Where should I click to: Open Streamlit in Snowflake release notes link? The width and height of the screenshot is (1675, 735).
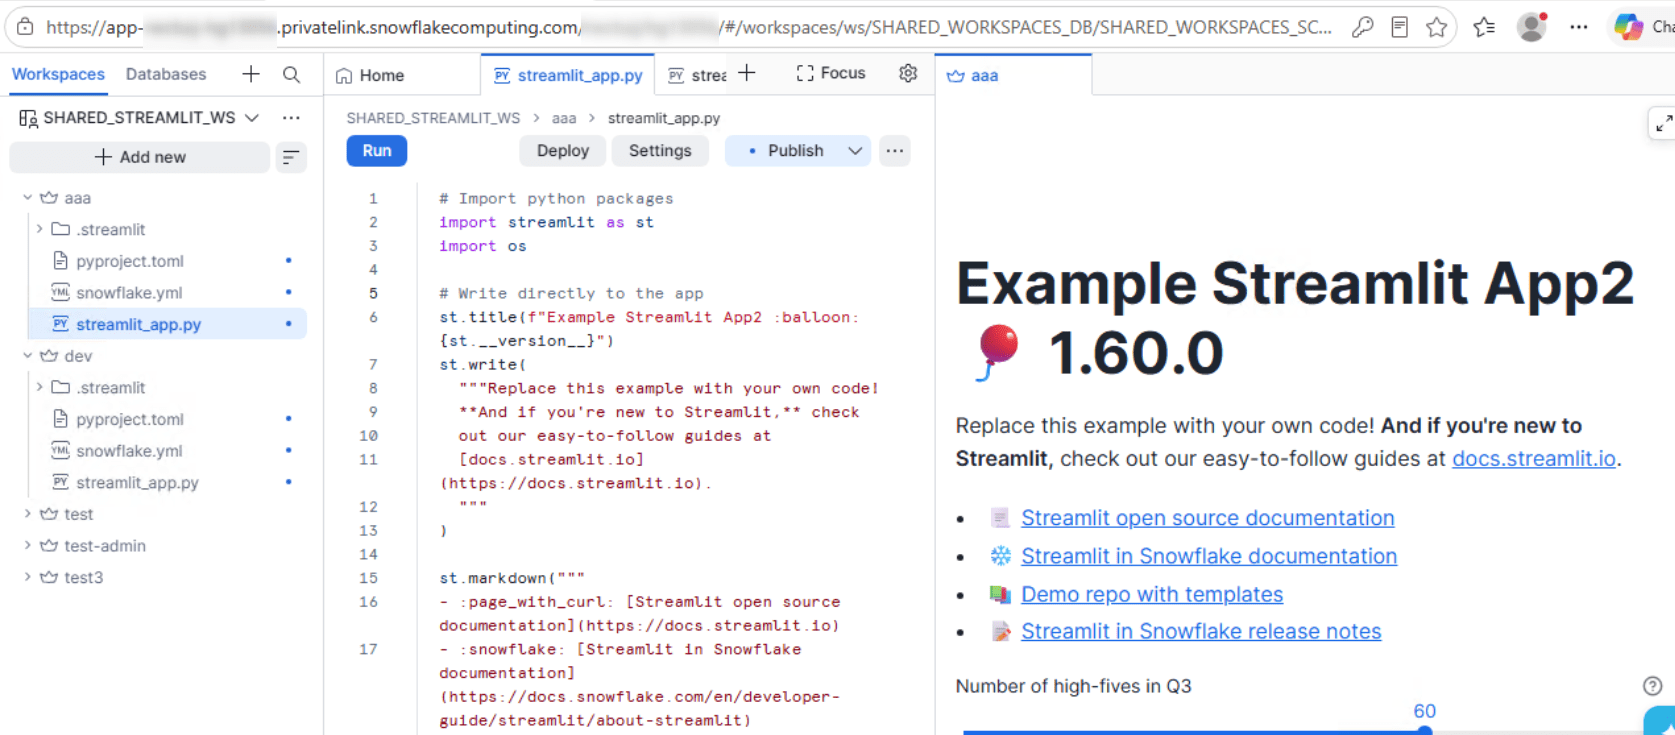1201,631
